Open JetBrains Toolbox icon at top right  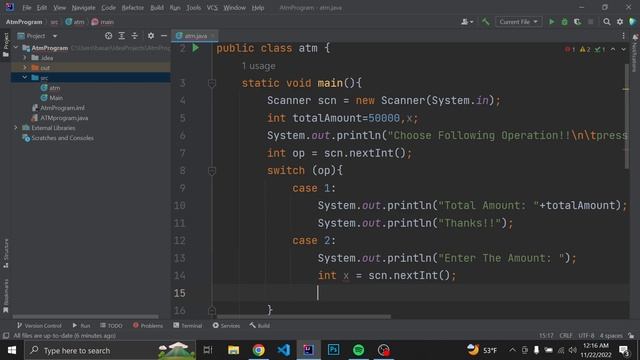[x=633, y=22]
